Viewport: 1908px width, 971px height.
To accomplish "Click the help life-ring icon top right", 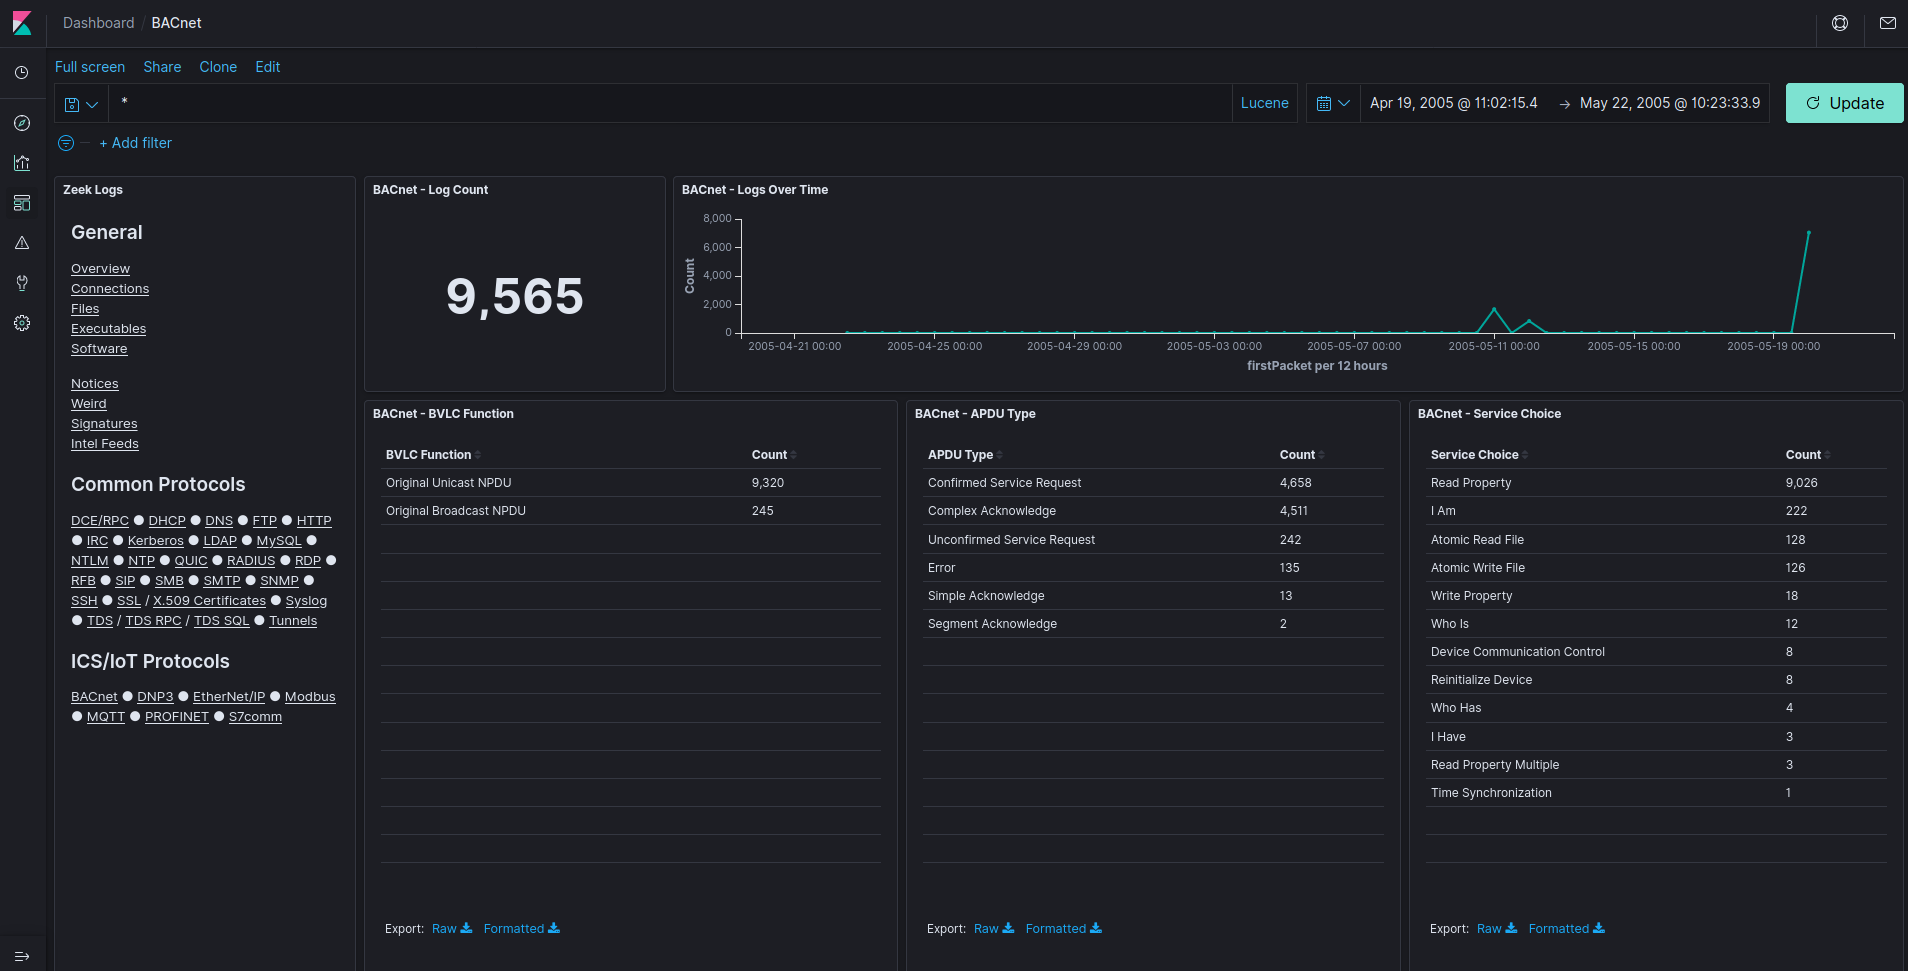I will 1839,23.
